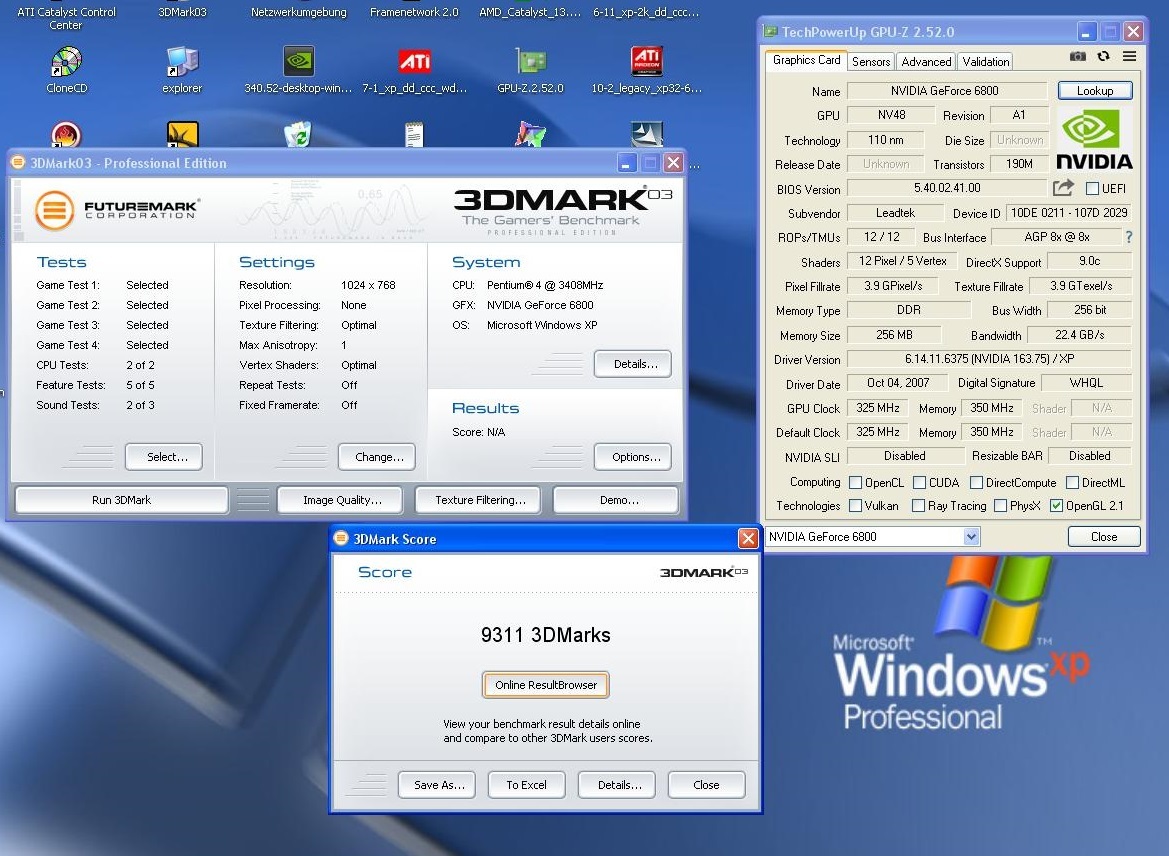The width and height of the screenshot is (1169, 856).
Task: Switch to the Sensors tab
Action: pyautogui.click(x=871, y=62)
